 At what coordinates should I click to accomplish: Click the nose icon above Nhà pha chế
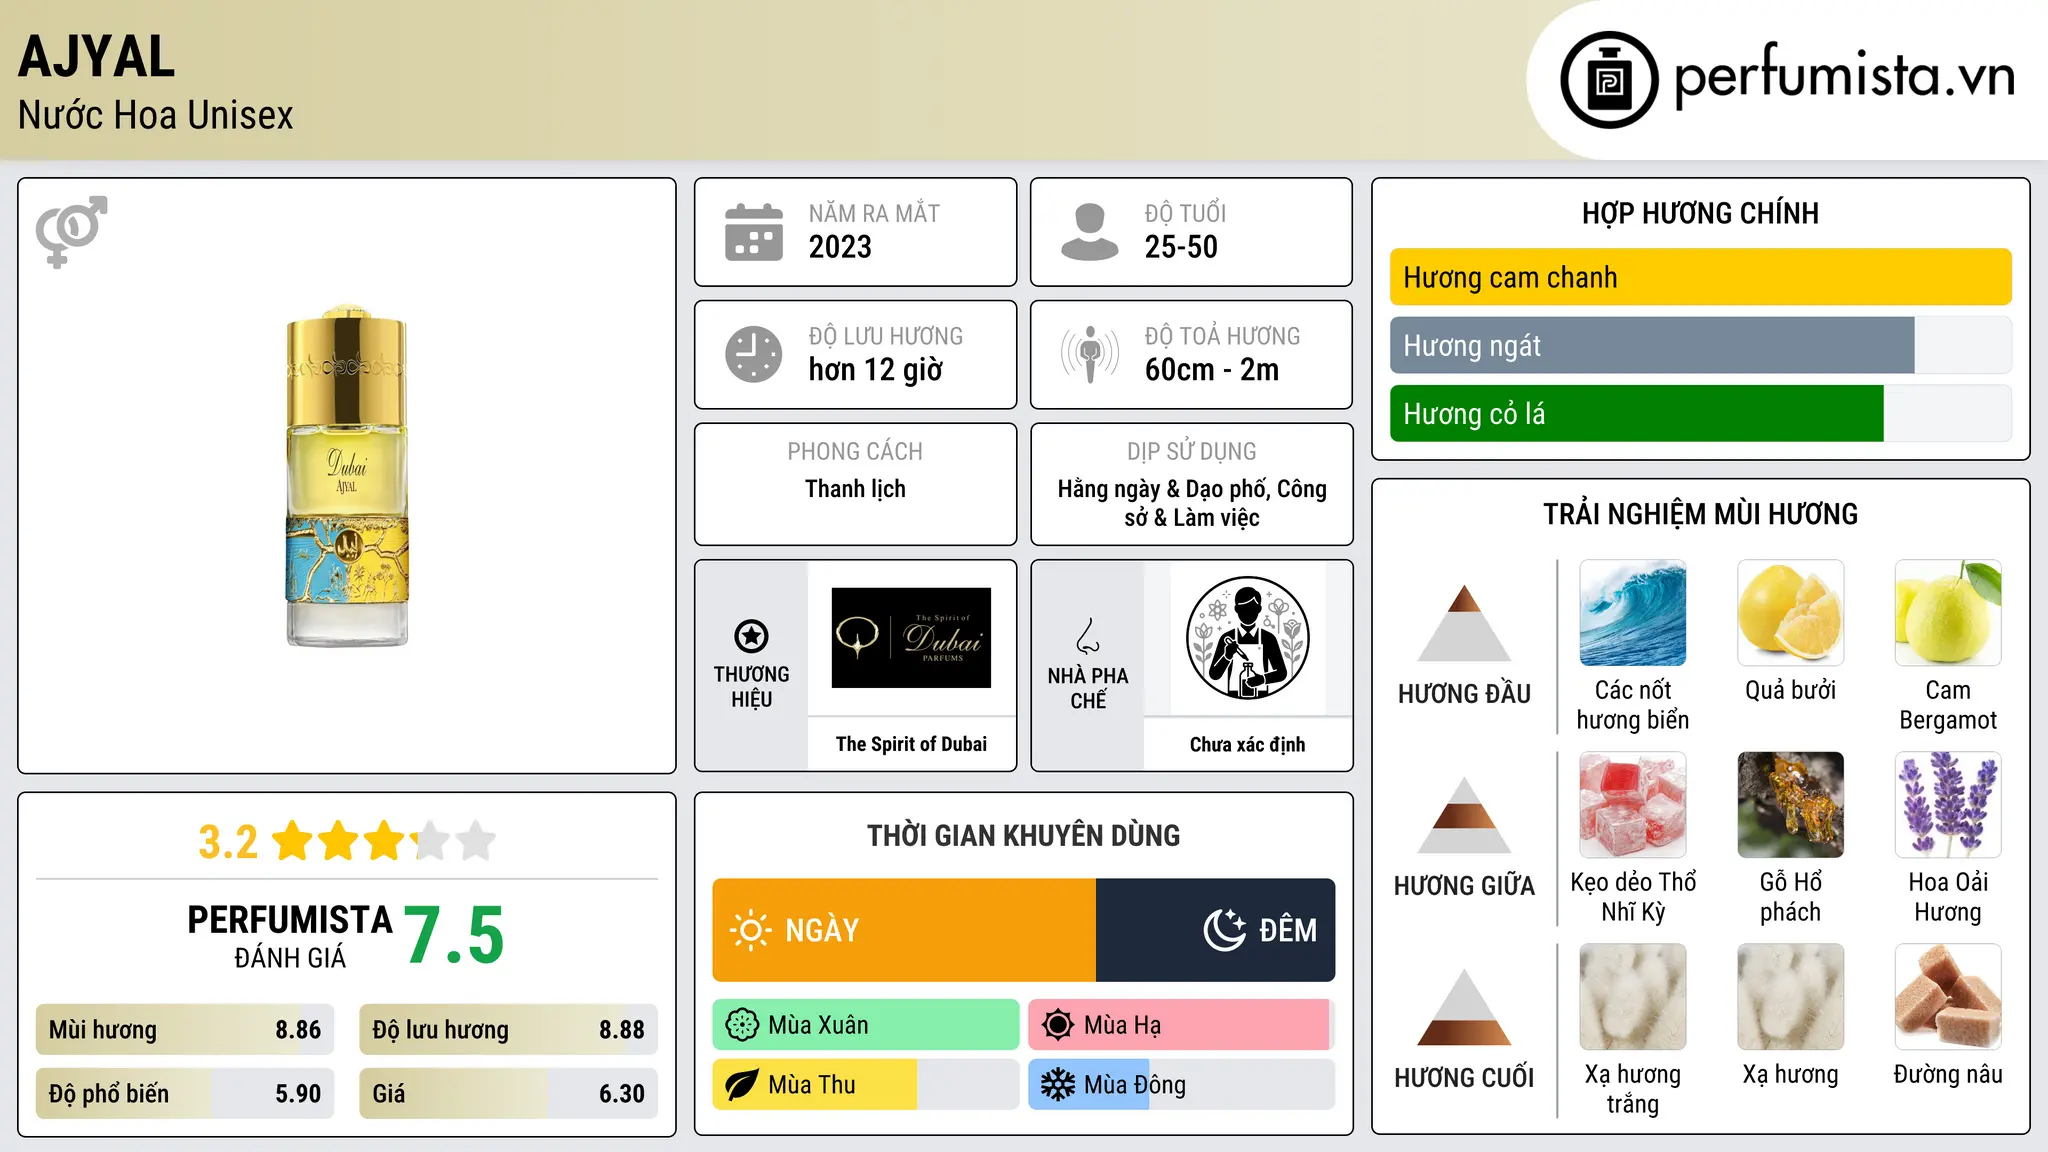tap(1088, 636)
